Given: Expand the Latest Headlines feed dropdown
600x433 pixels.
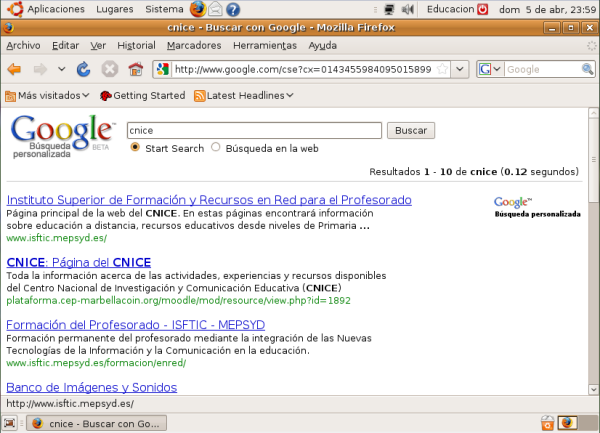Looking at the screenshot, I should [x=290, y=96].
